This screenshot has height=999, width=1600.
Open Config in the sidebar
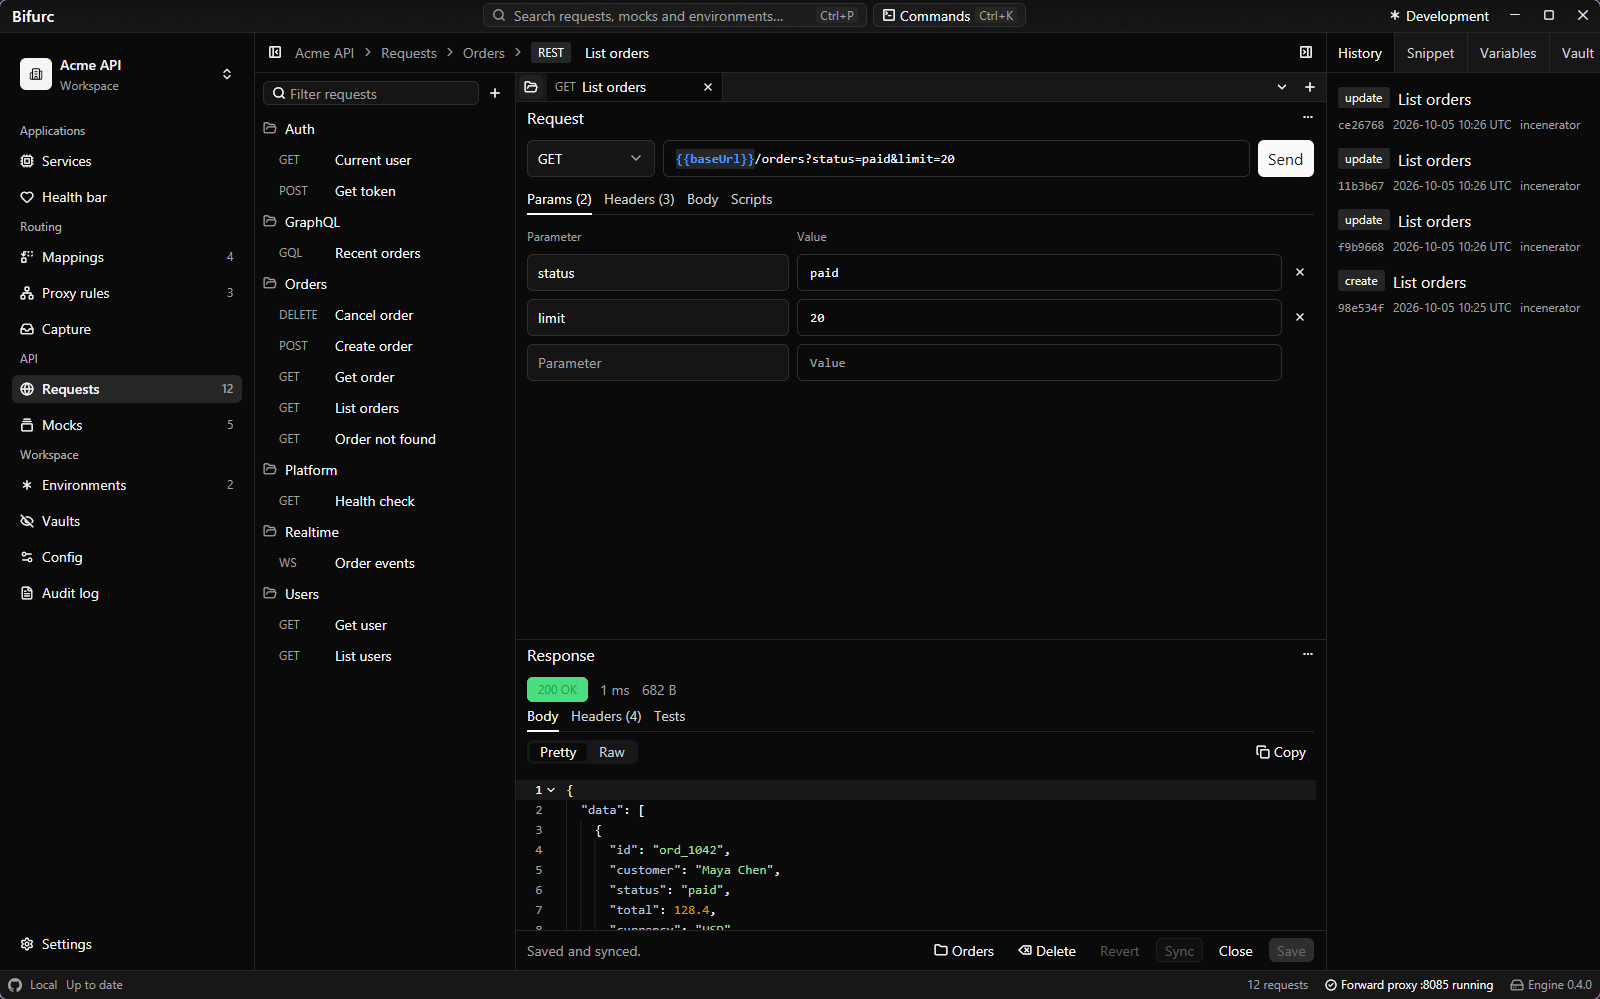pyautogui.click(x=127, y=557)
